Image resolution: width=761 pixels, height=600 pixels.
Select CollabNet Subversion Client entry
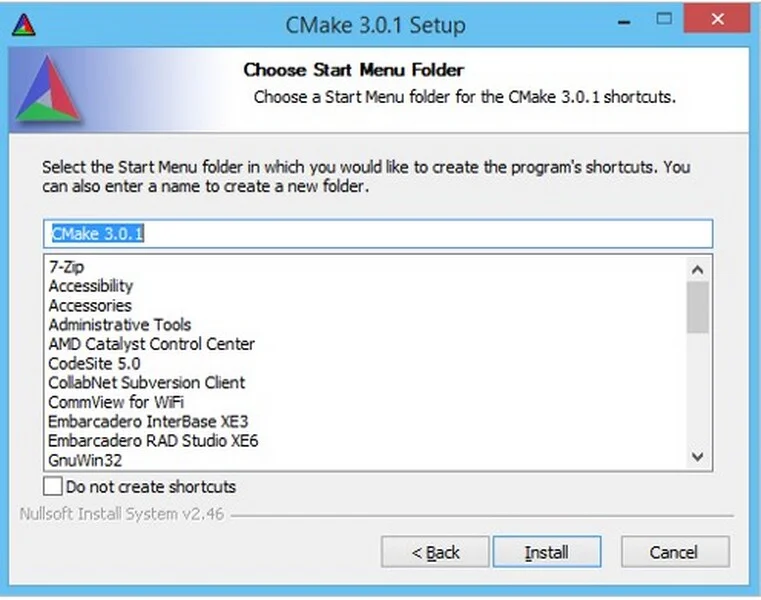(147, 383)
